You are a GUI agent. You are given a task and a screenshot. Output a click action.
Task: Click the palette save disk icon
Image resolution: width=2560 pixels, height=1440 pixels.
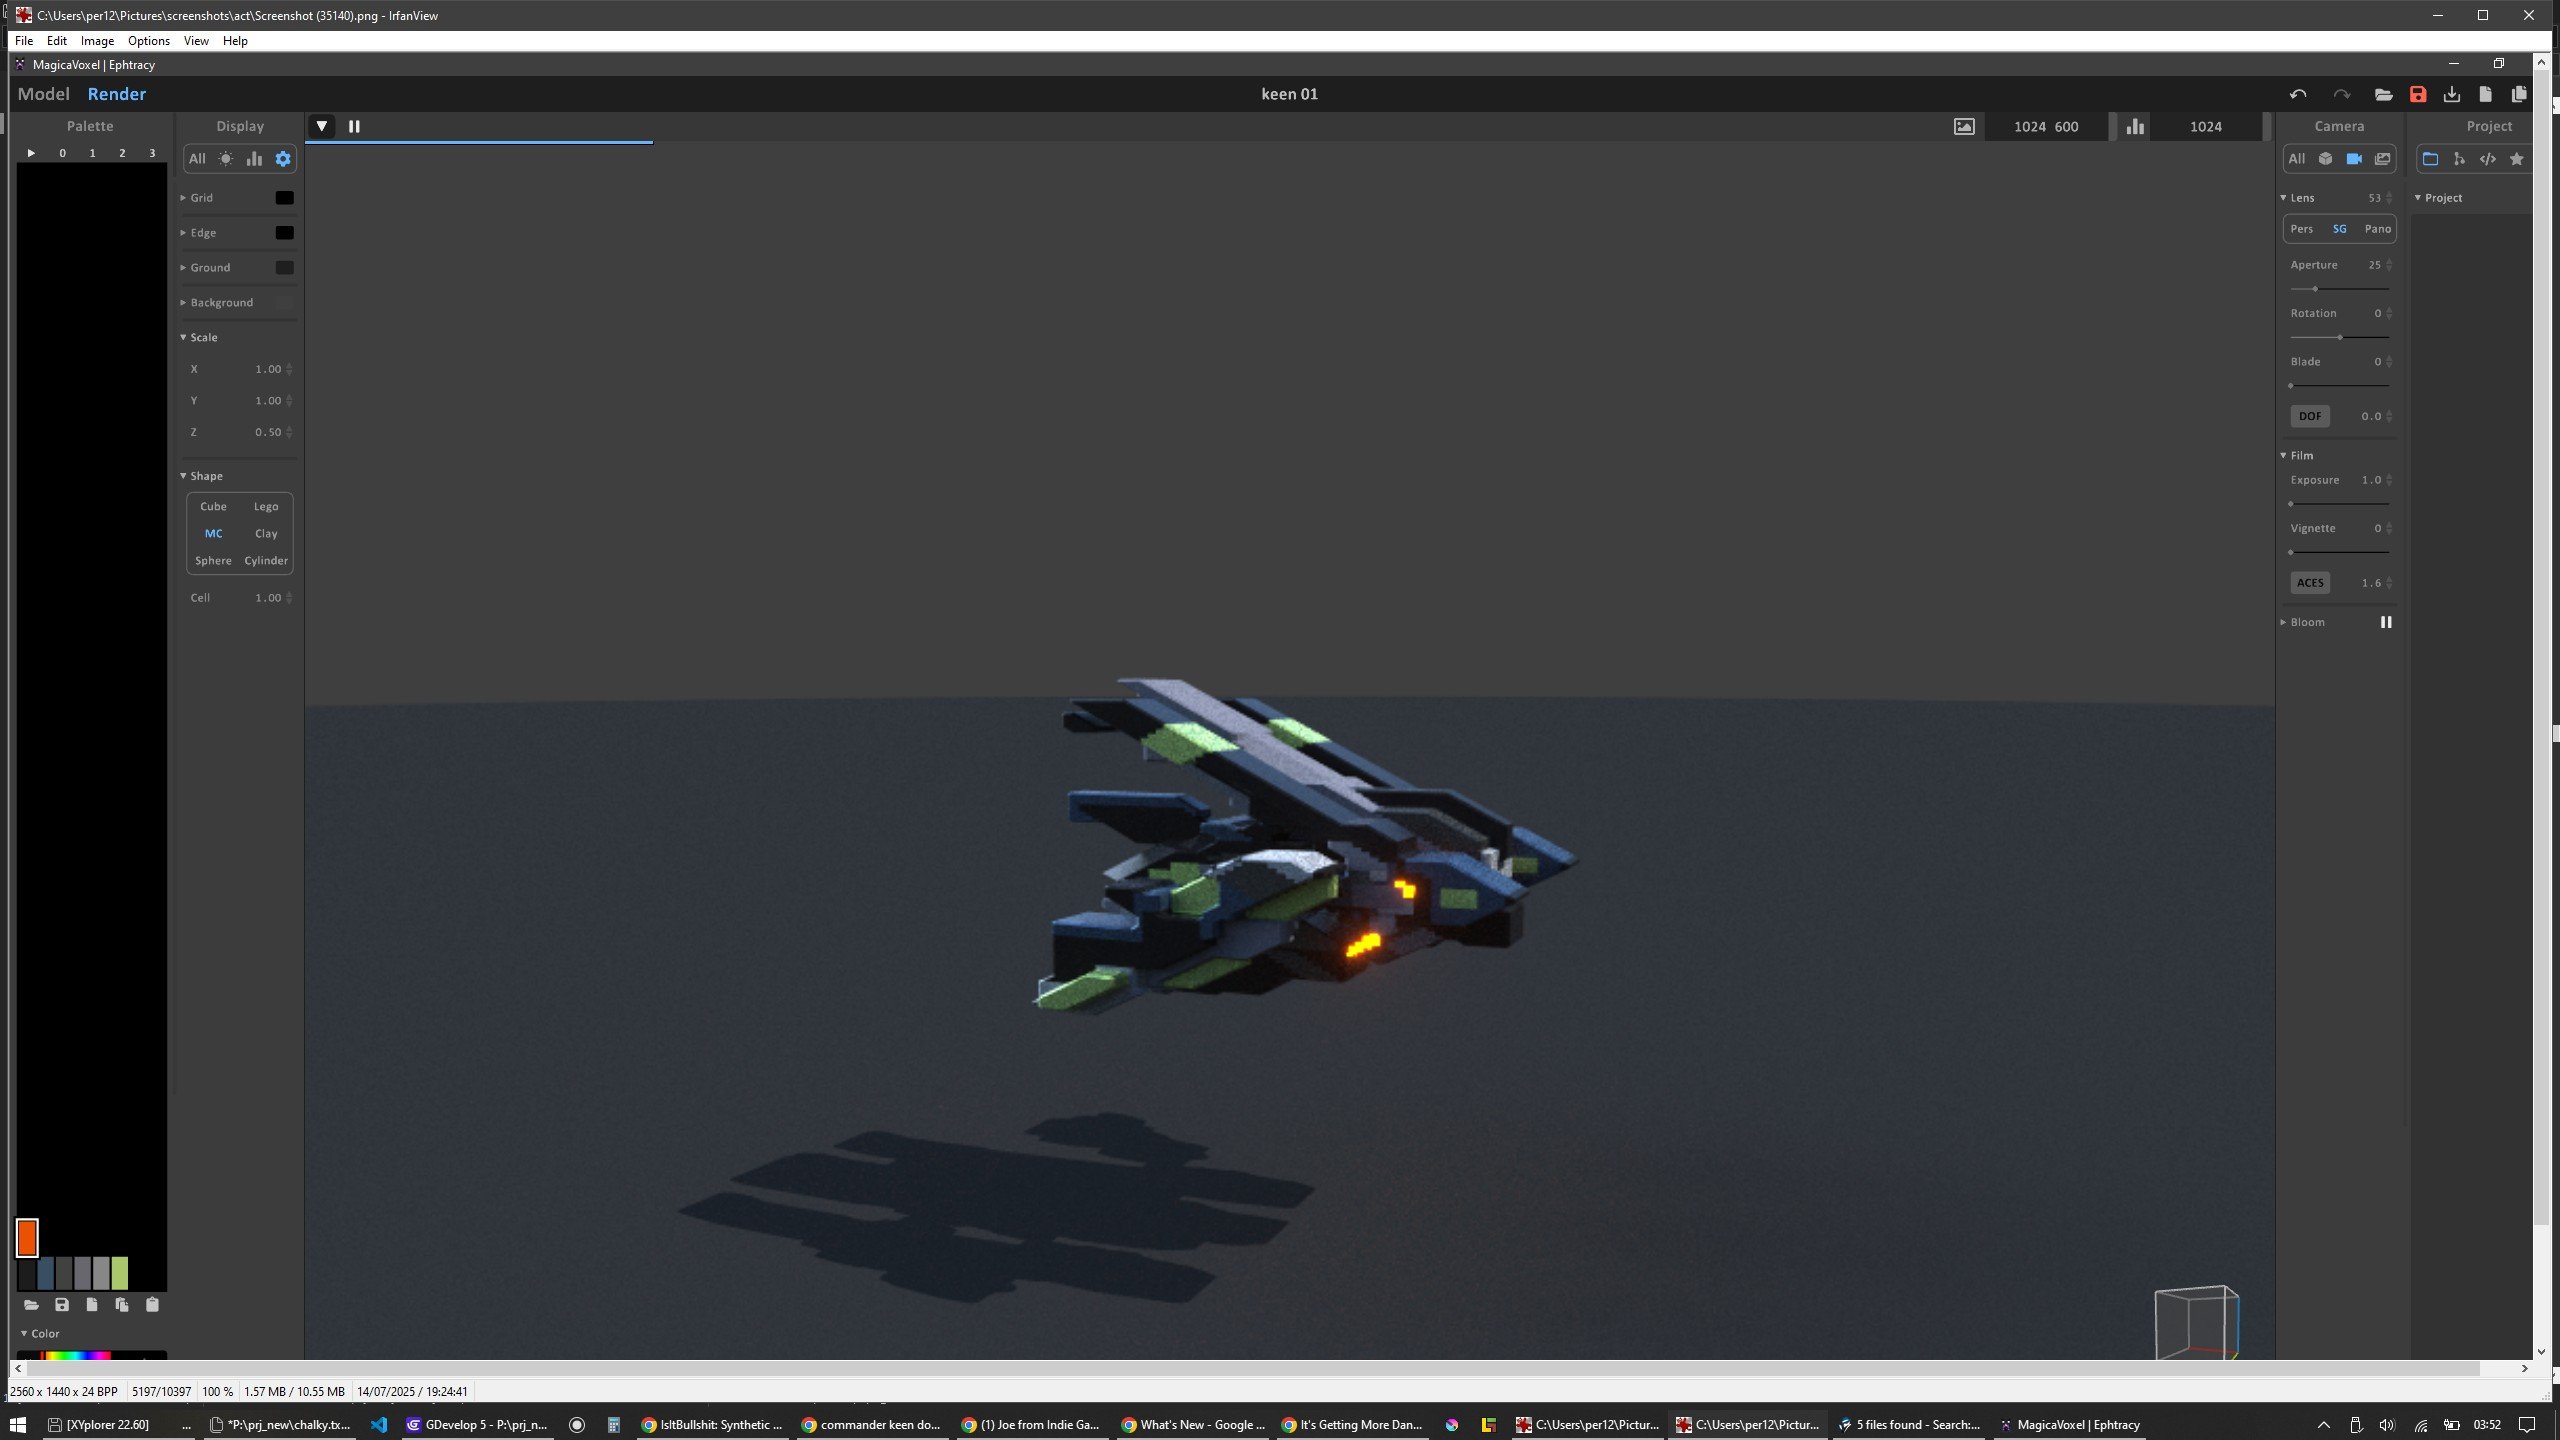[62, 1305]
